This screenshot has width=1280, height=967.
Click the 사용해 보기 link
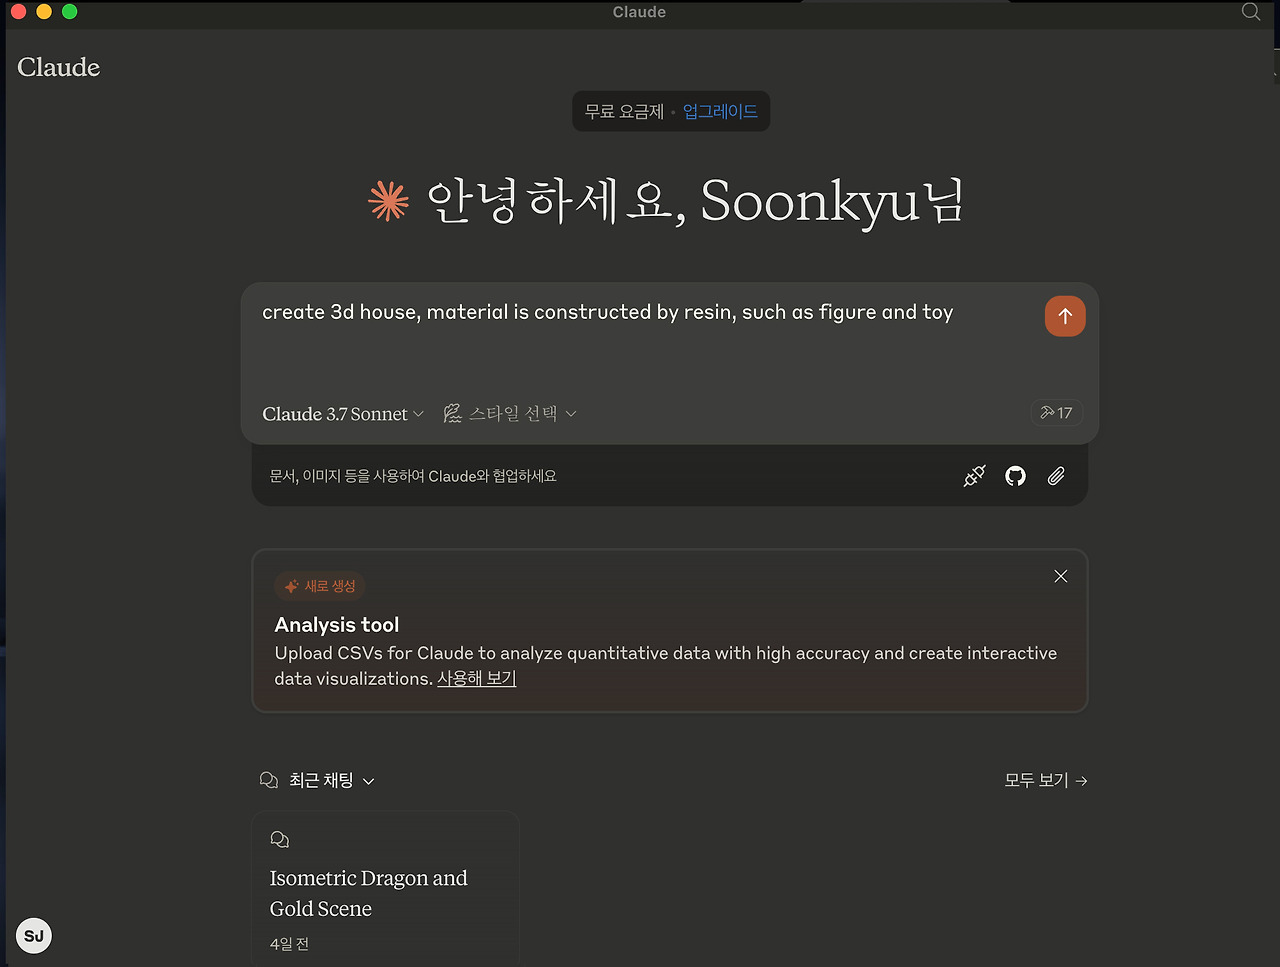coord(476,678)
